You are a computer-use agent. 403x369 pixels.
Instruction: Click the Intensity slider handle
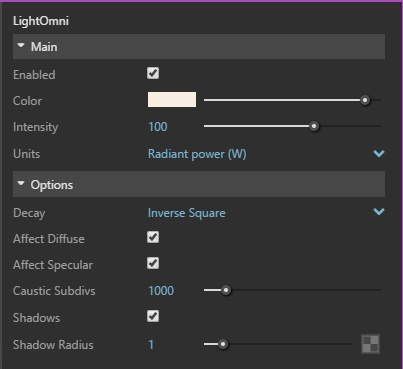[x=314, y=126]
